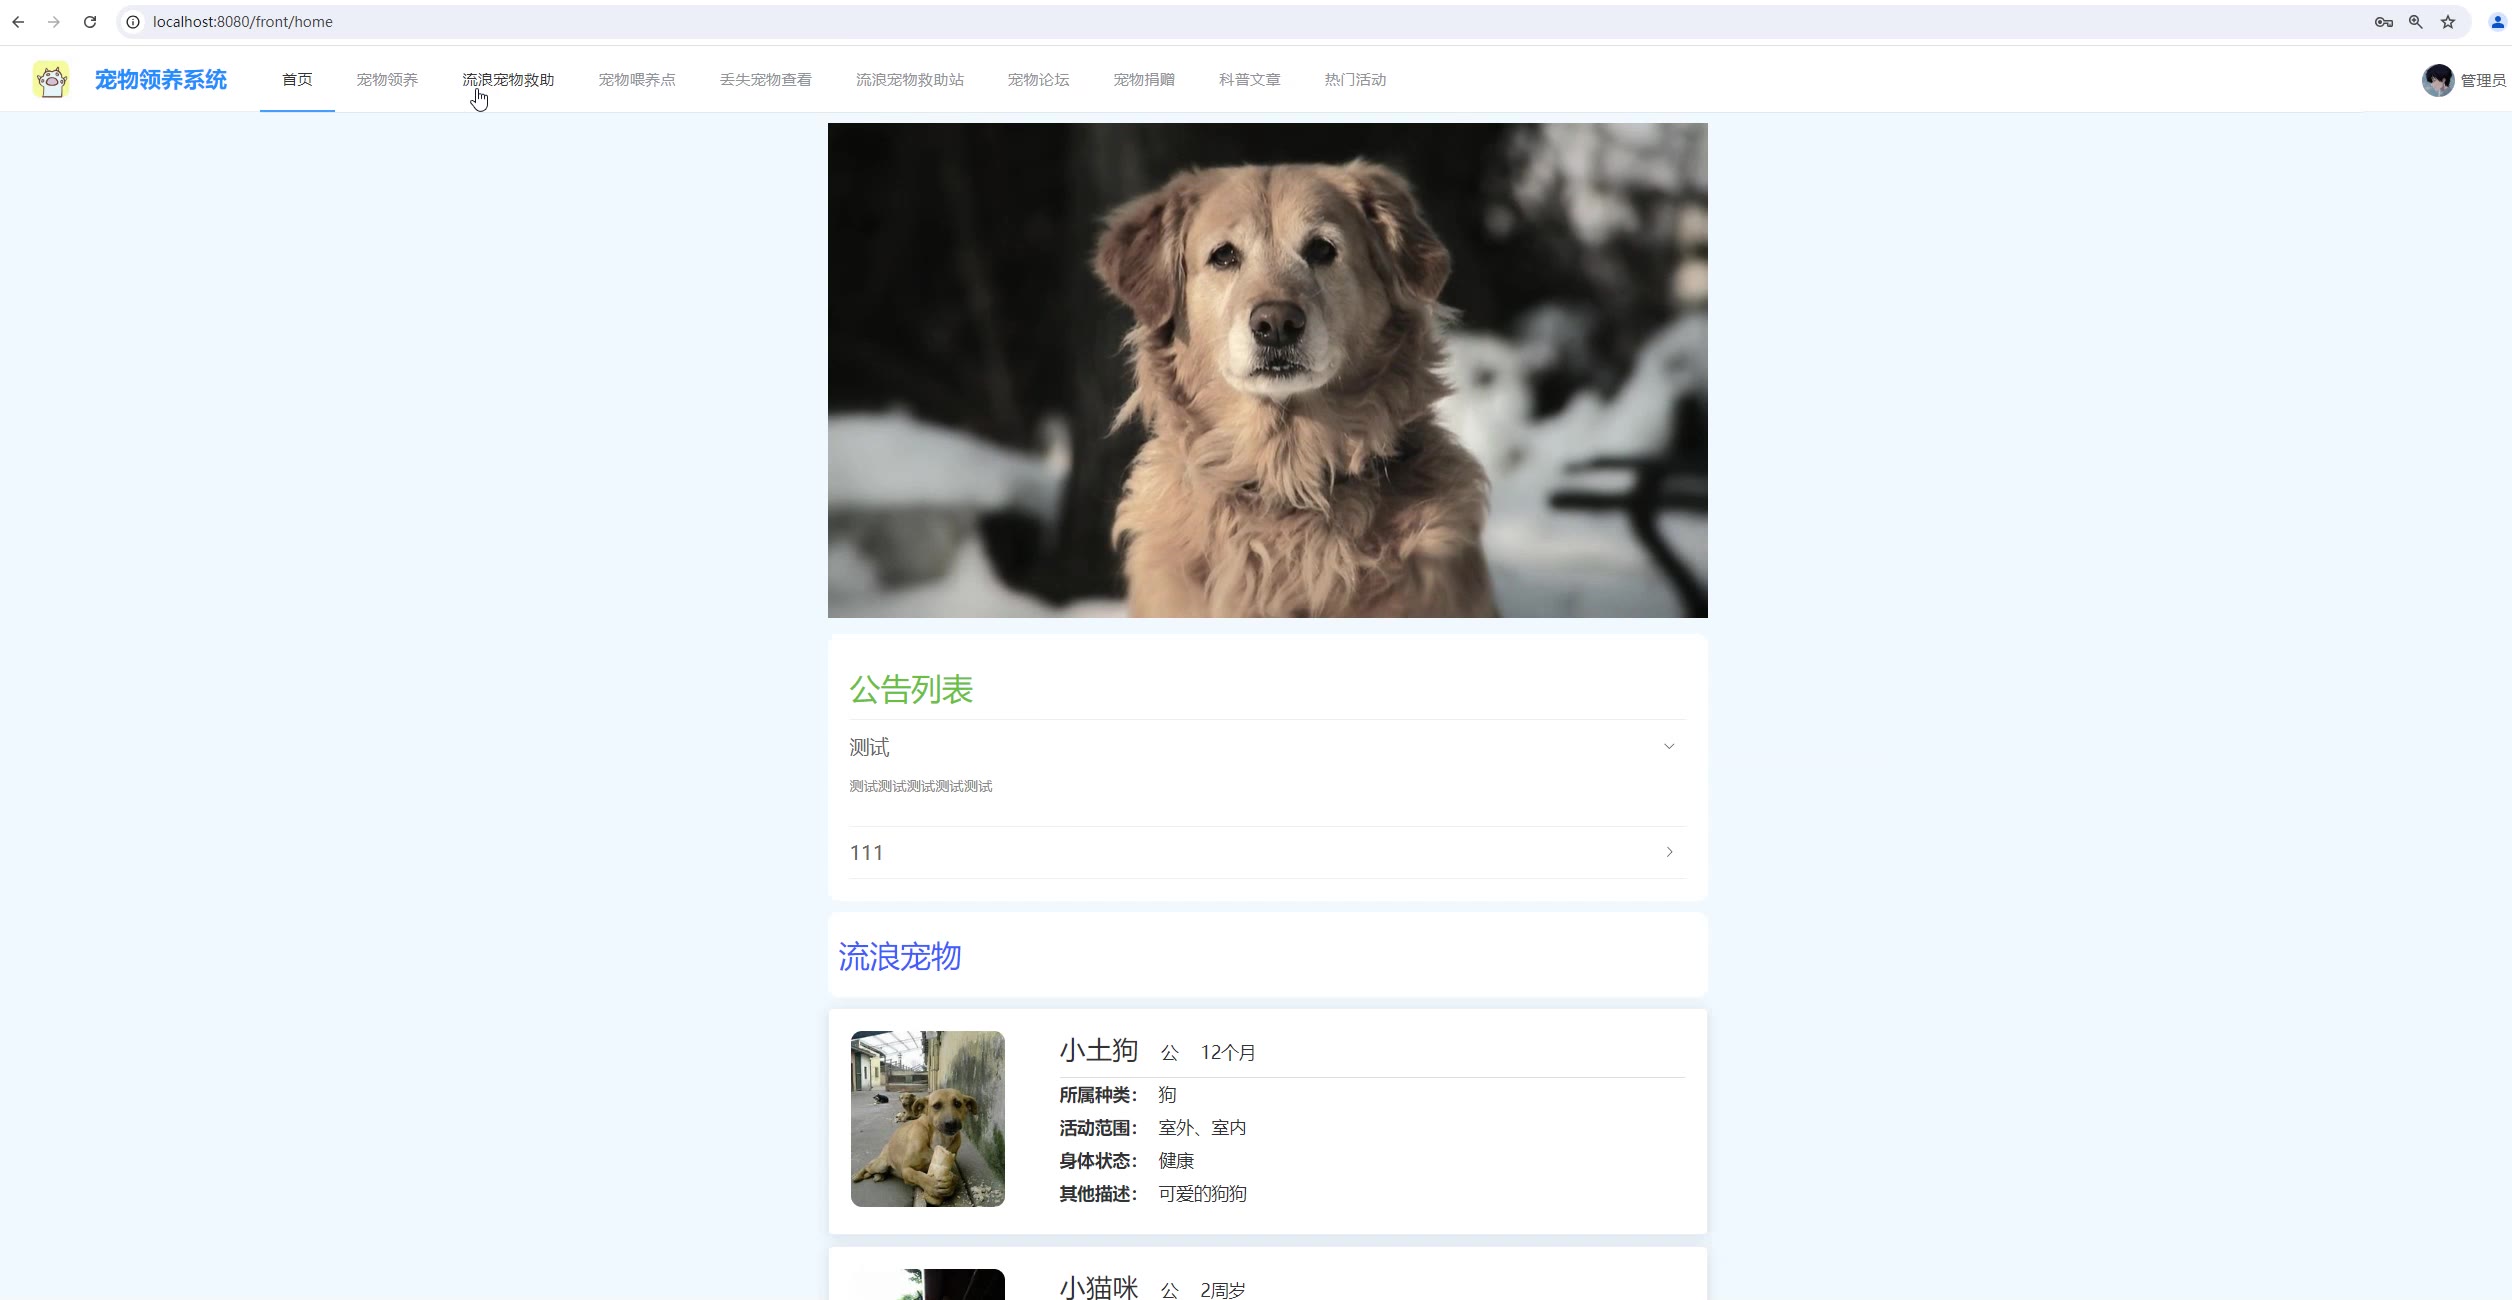This screenshot has width=2512, height=1300.
Task: Select 丢失宠物查看 menu item
Action: tap(766, 80)
